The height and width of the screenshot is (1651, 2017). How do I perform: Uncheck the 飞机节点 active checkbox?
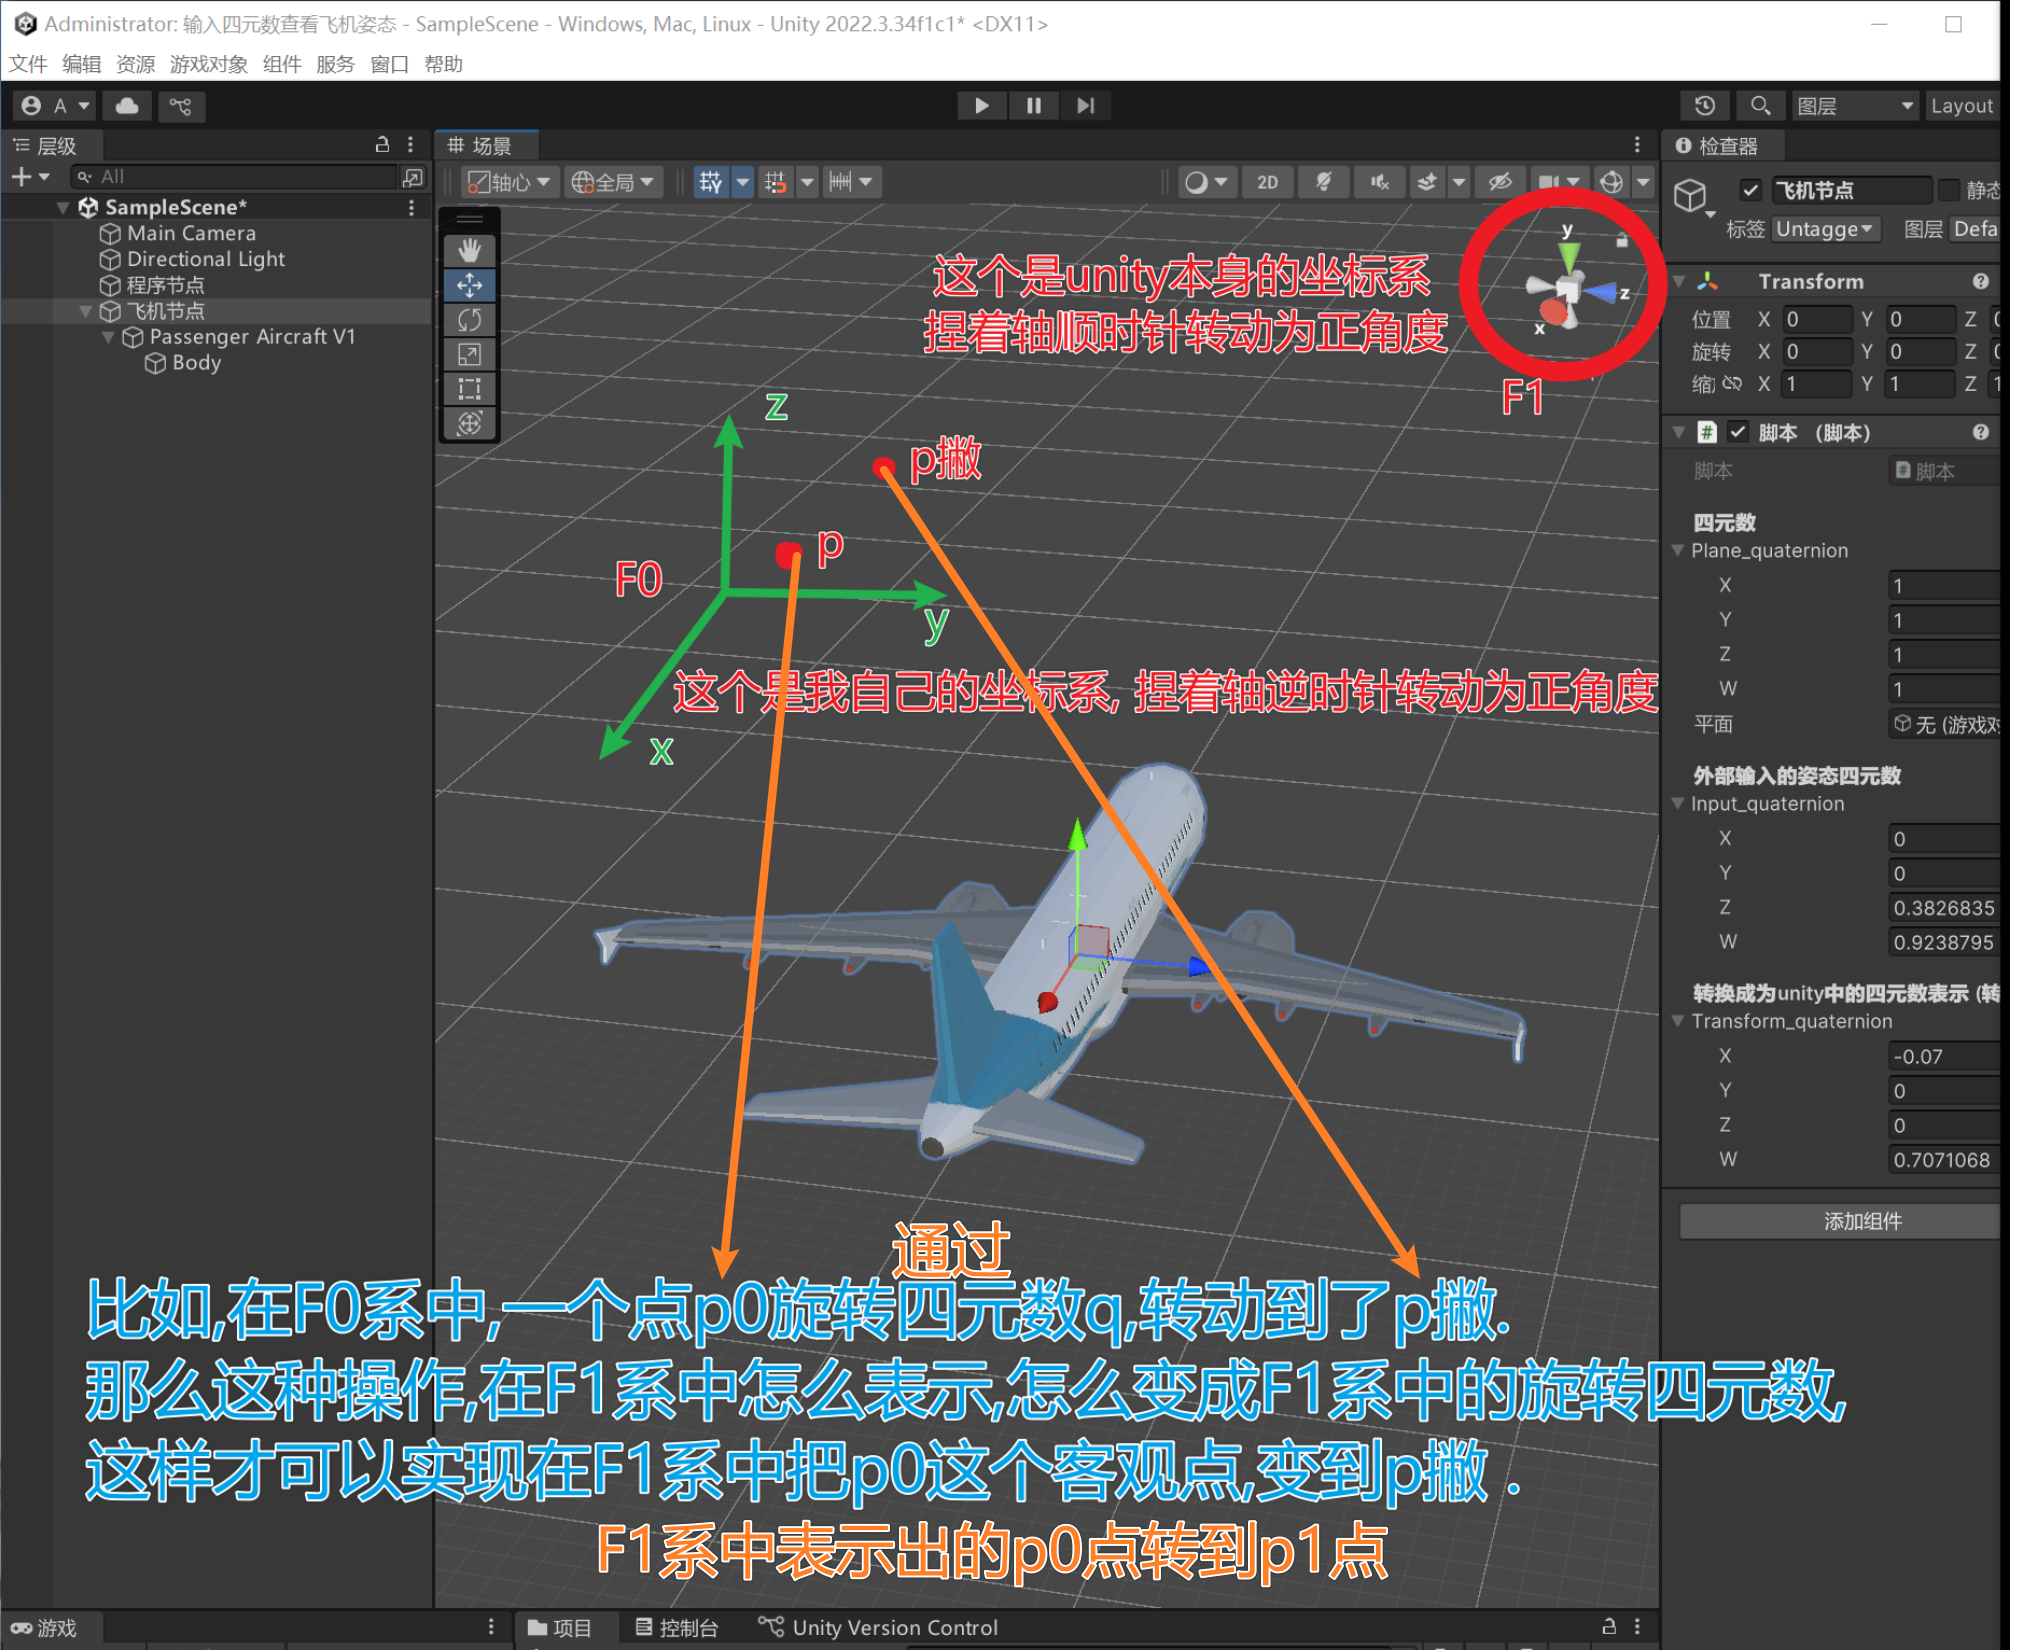click(x=1750, y=190)
